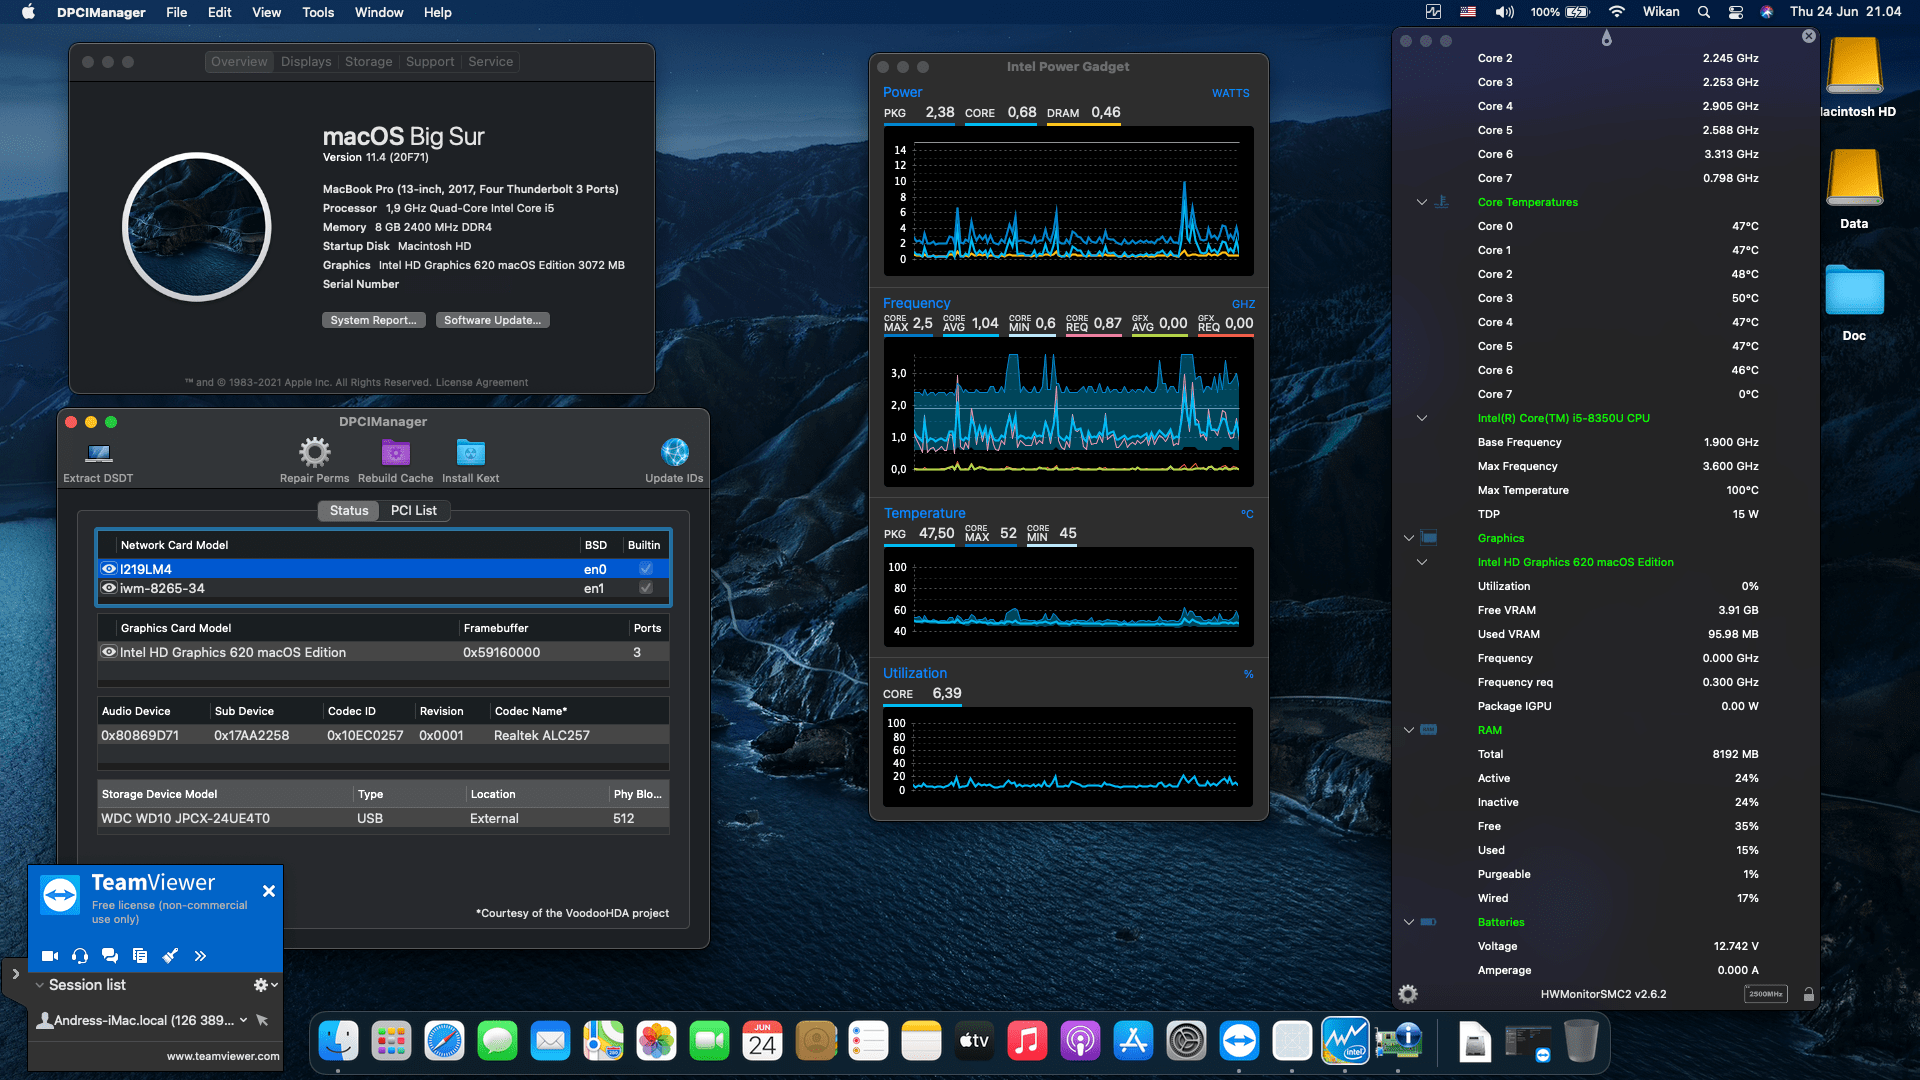Collapse Graphics section in HWMonitorSMC2

1408,538
